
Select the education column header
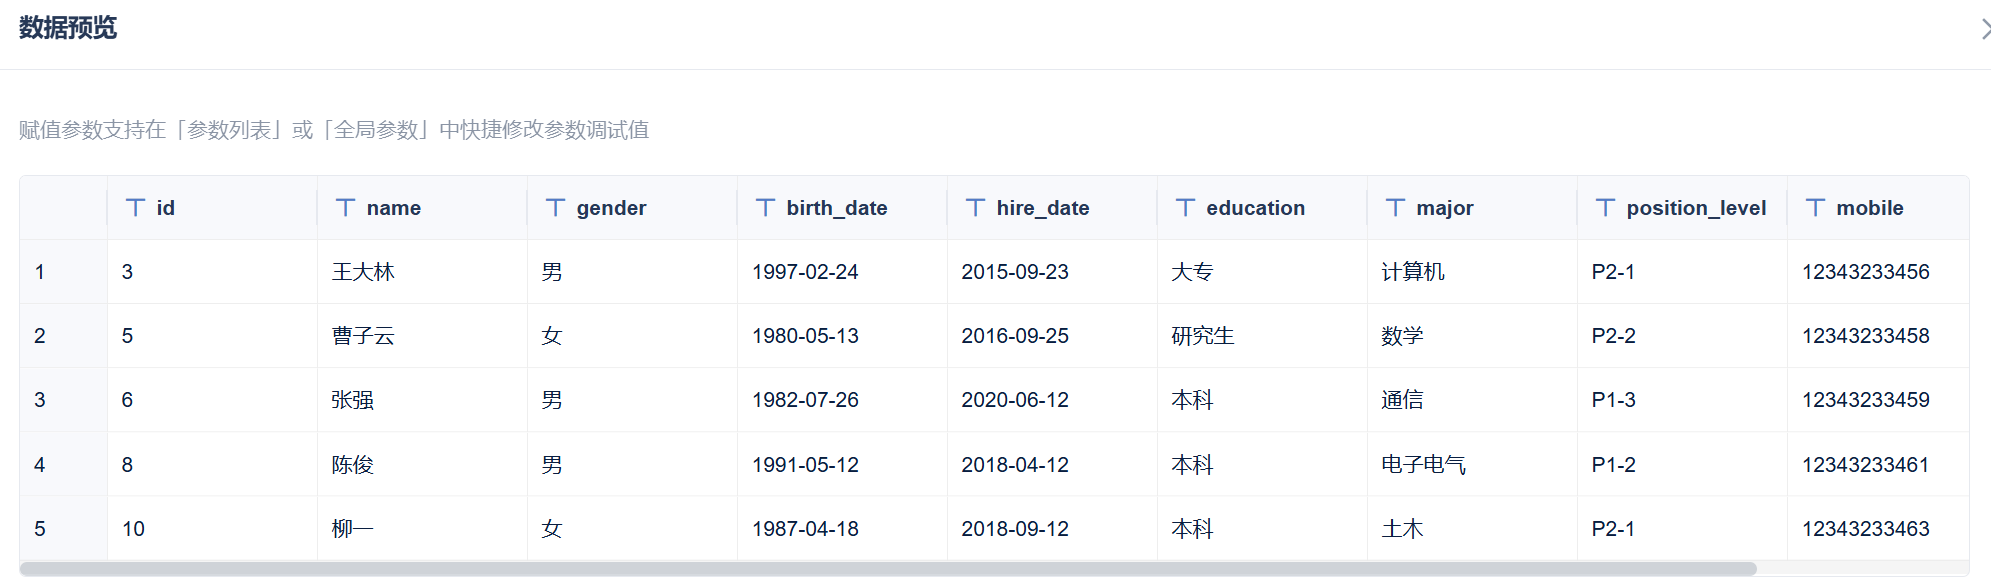(x=1255, y=208)
